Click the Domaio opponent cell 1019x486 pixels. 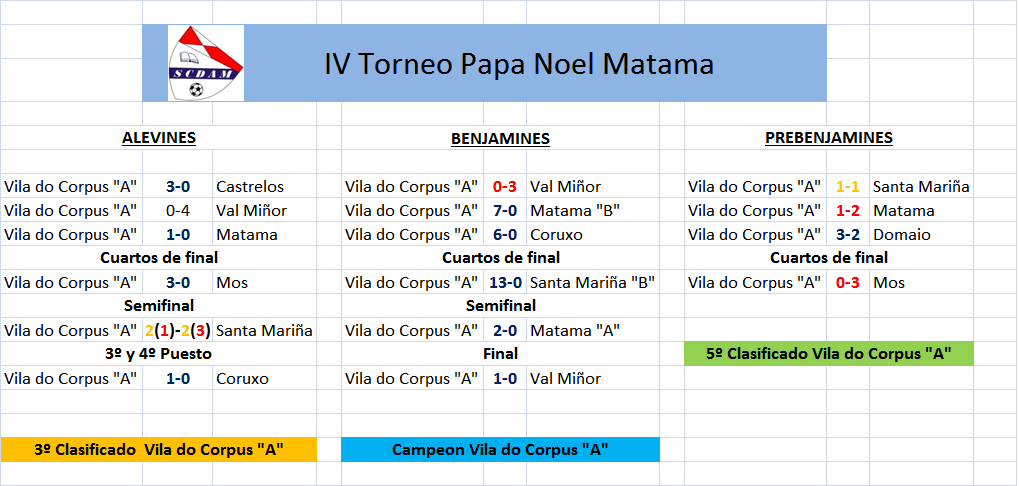coord(902,235)
